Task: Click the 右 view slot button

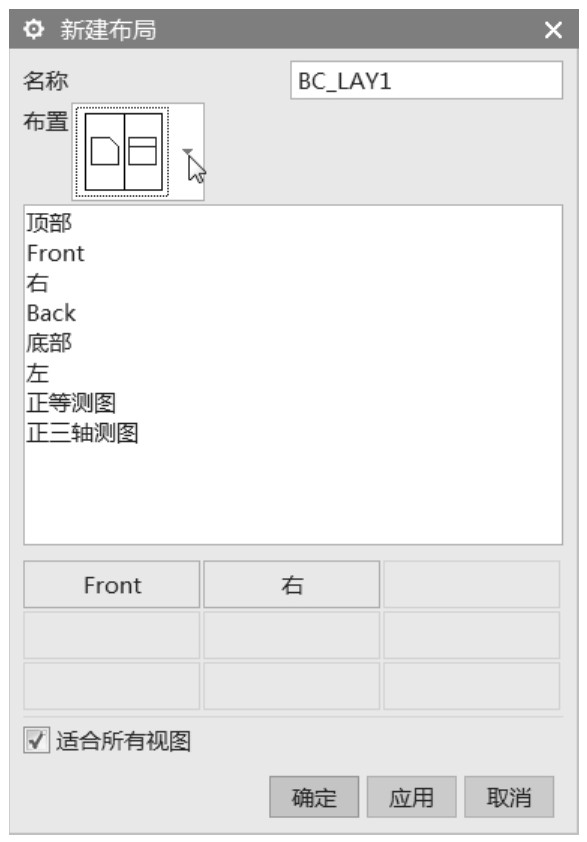Action: click(x=292, y=584)
